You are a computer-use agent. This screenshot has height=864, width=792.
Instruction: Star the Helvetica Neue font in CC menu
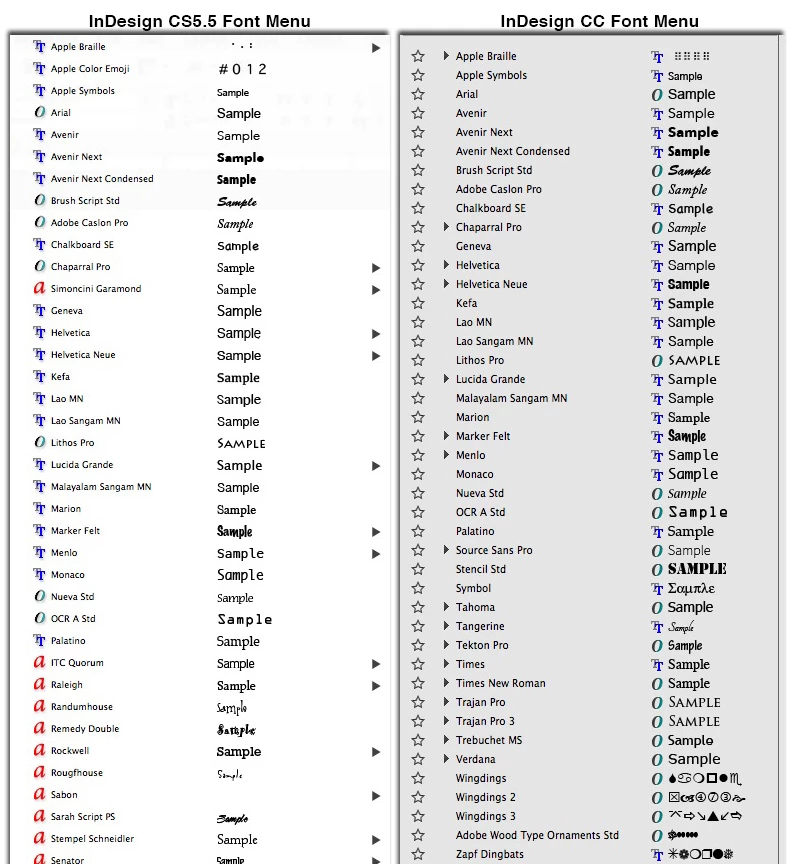pos(418,284)
